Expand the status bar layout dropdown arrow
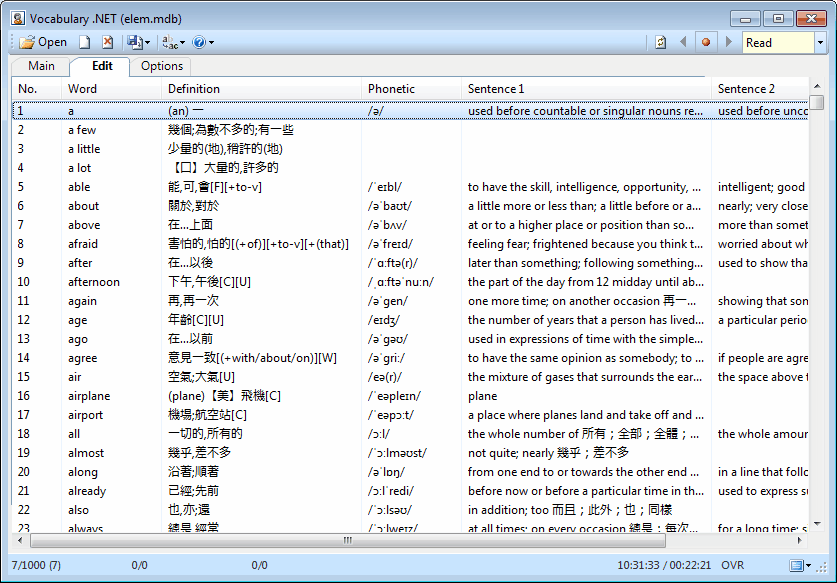Screen dimensions: 837x583 pos(808,566)
